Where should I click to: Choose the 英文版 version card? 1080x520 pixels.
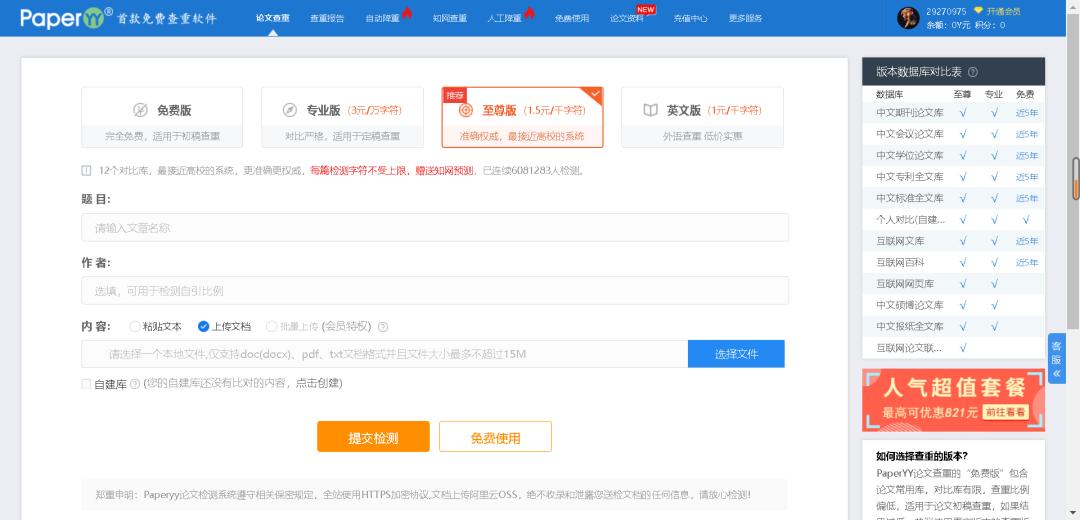tap(702, 117)
